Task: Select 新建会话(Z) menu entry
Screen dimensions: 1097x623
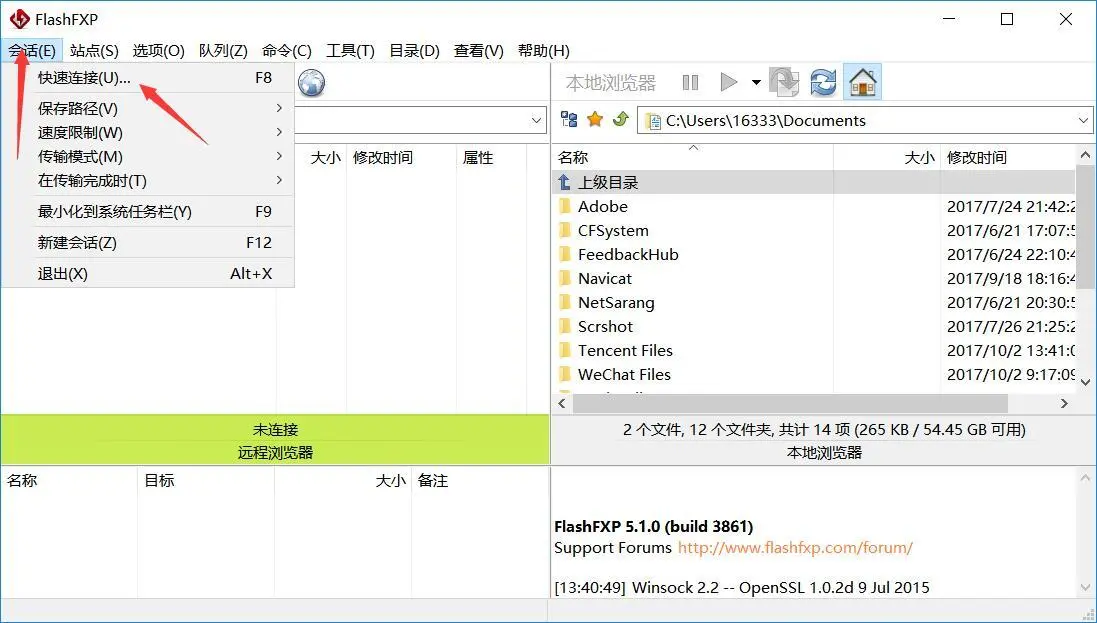Action: pyautogui.click(x=148, y=242)
